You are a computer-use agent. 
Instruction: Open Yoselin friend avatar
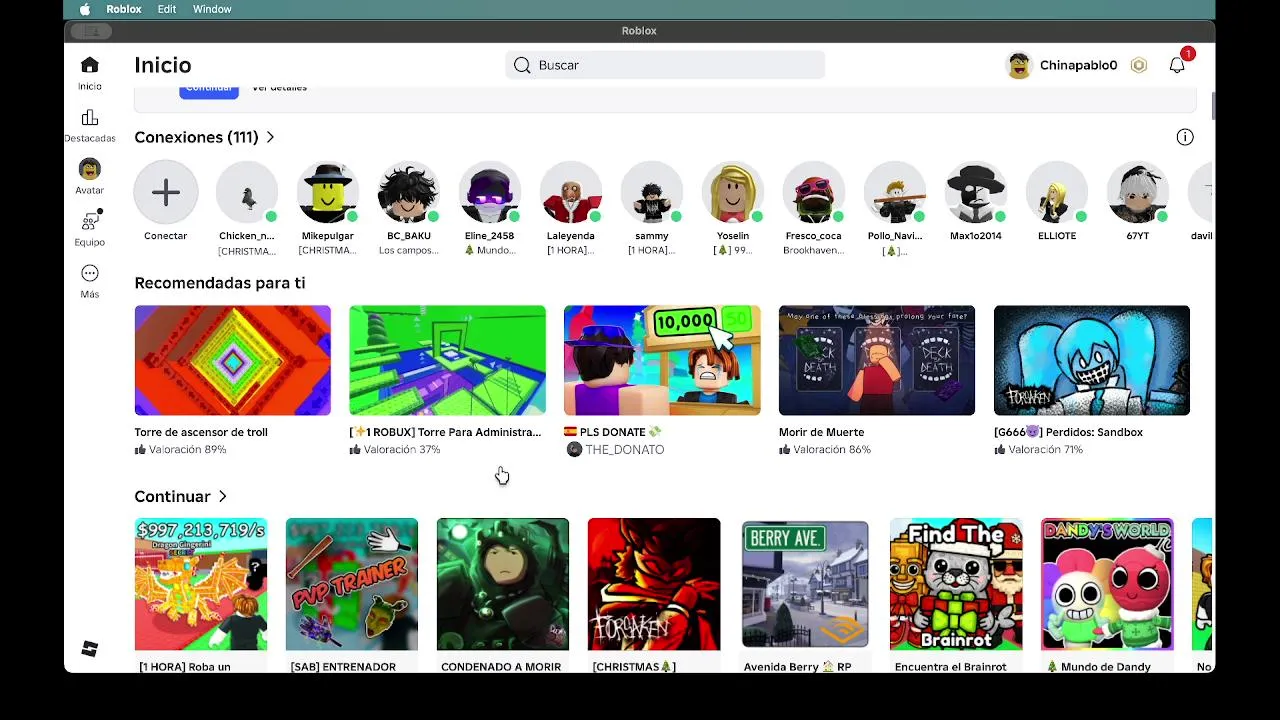(x=733, y=192)
